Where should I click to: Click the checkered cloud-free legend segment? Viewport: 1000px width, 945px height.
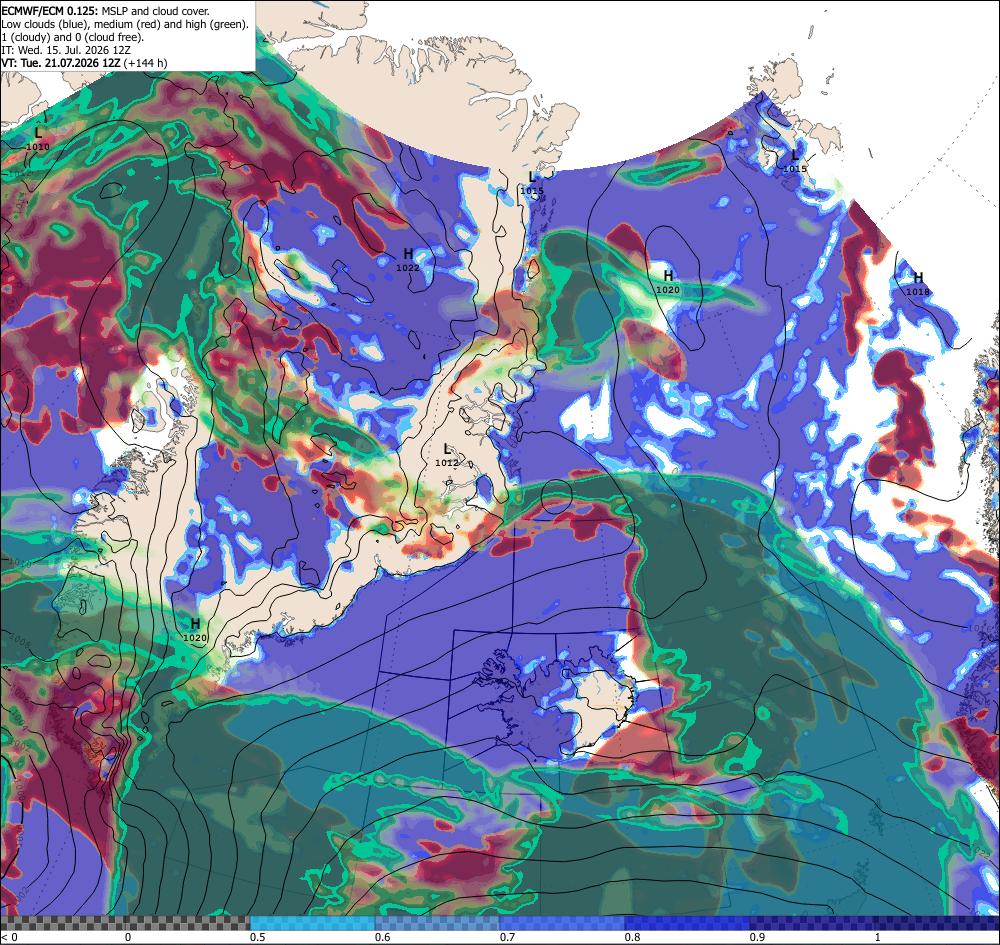[x=125, y=923]
